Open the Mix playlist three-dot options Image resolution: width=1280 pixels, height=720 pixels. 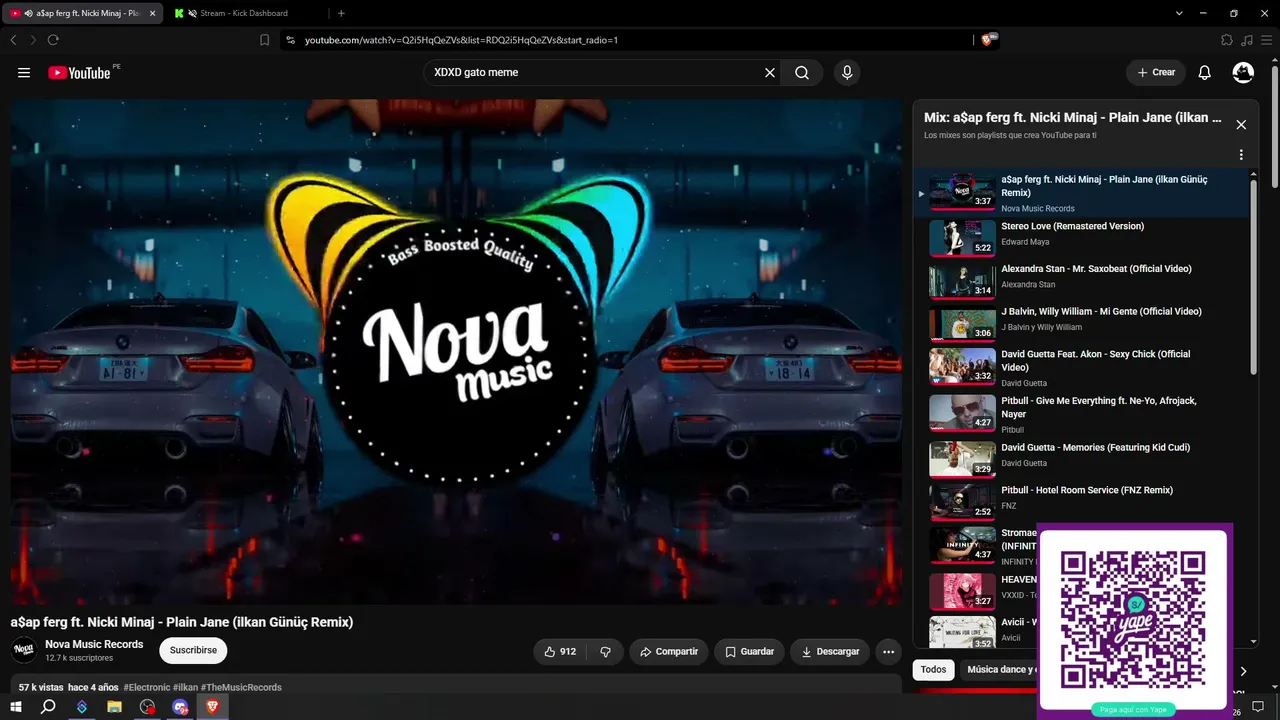point(1241,155)
